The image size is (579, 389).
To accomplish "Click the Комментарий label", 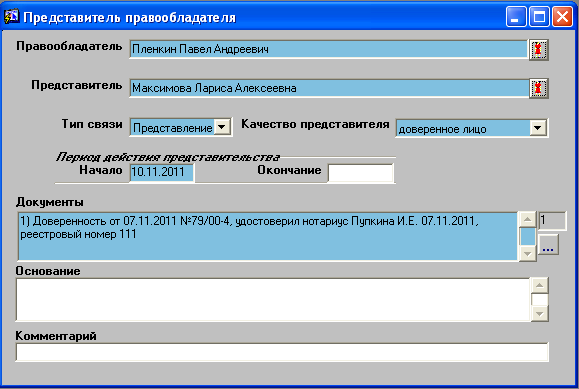I will pyautogui.click(x=56, y=336).
